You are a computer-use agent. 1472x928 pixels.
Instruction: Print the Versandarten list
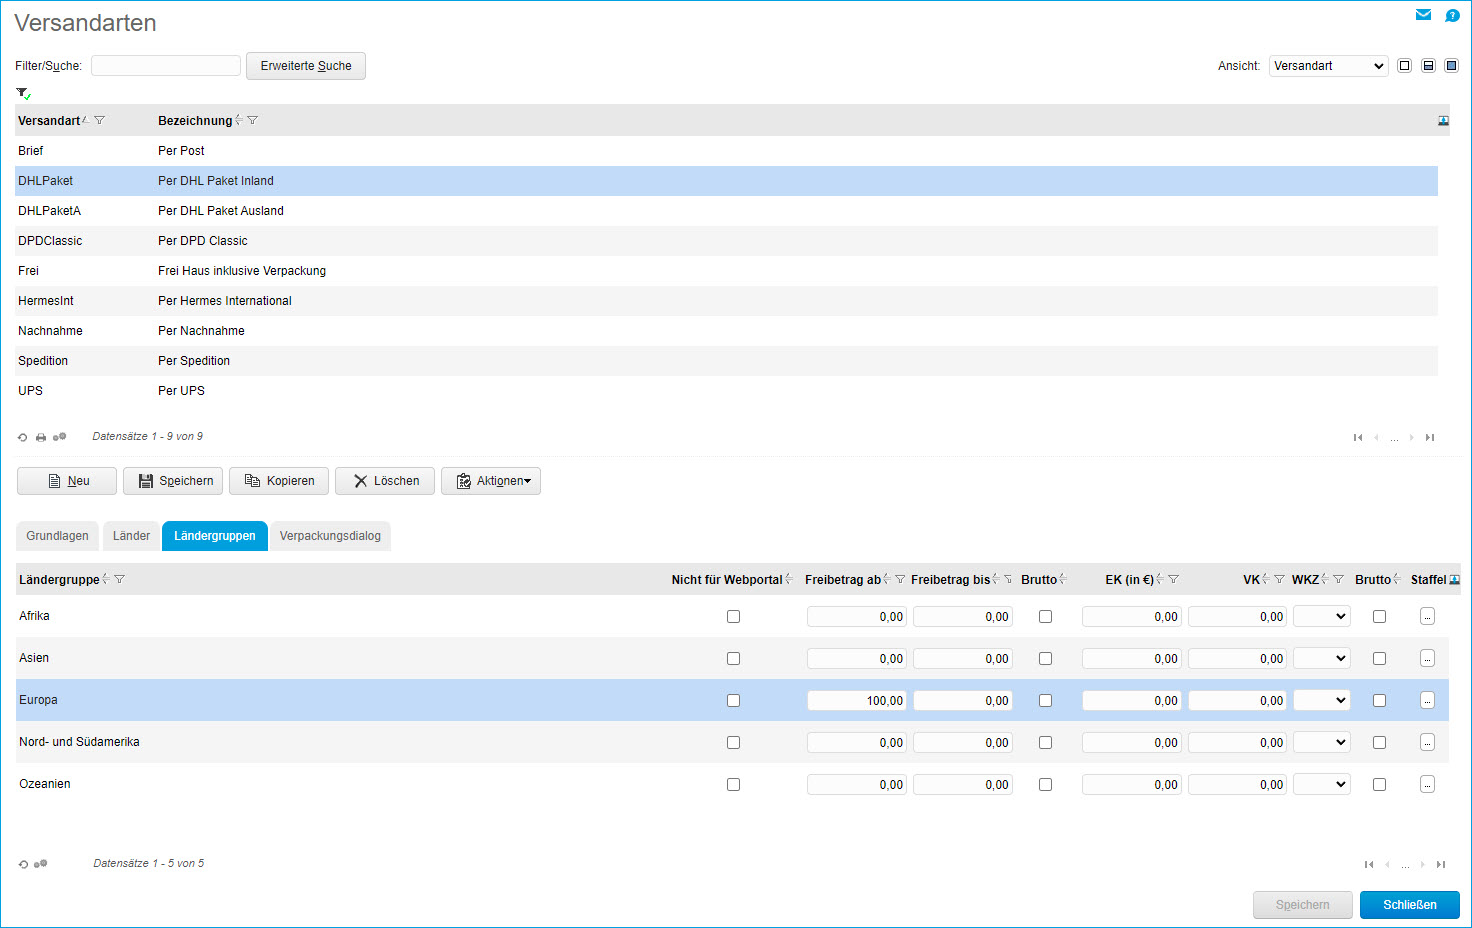(41, 437)
